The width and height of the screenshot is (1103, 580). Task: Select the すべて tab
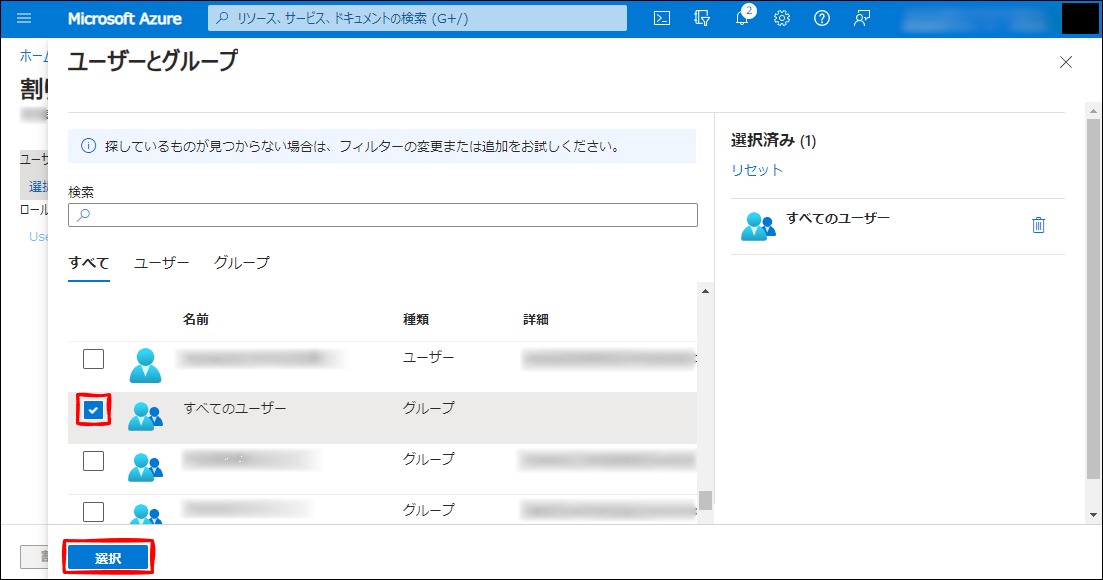(88, 263)
